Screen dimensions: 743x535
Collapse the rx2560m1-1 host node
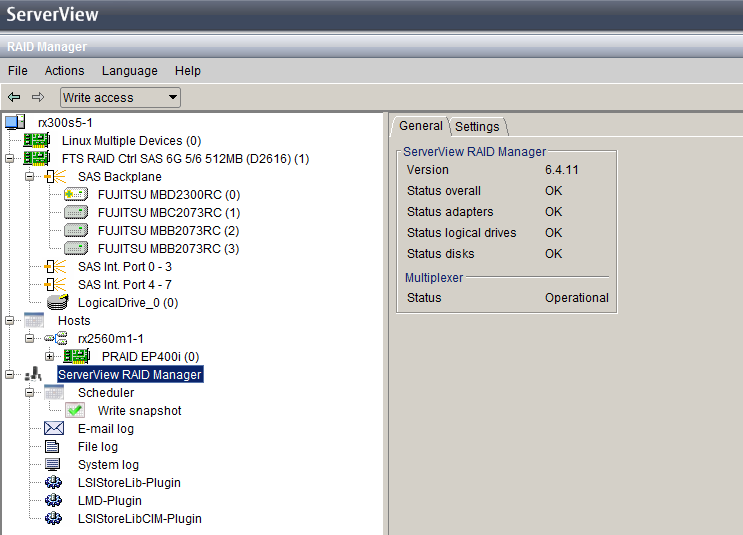[x=29, y=338]
